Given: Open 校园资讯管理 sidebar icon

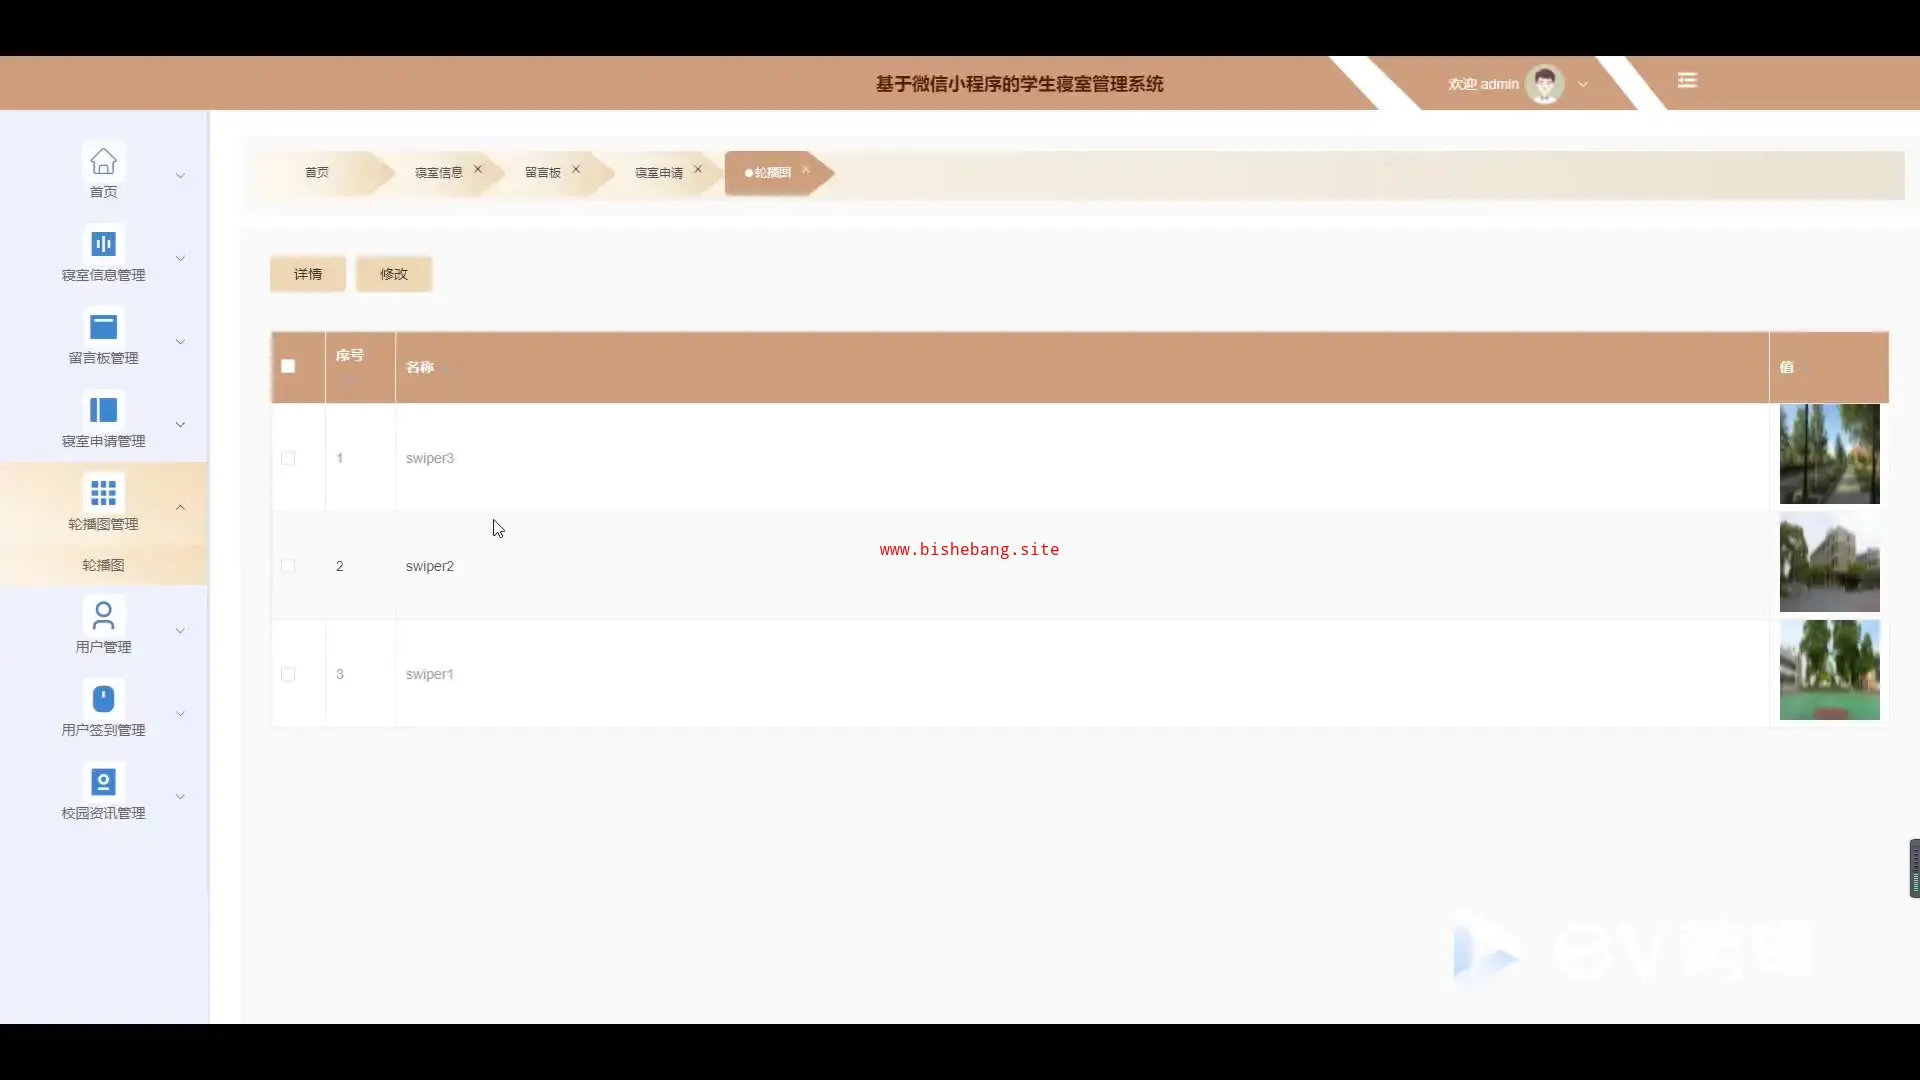Looking at the screenshot, I should pos(103,781).
